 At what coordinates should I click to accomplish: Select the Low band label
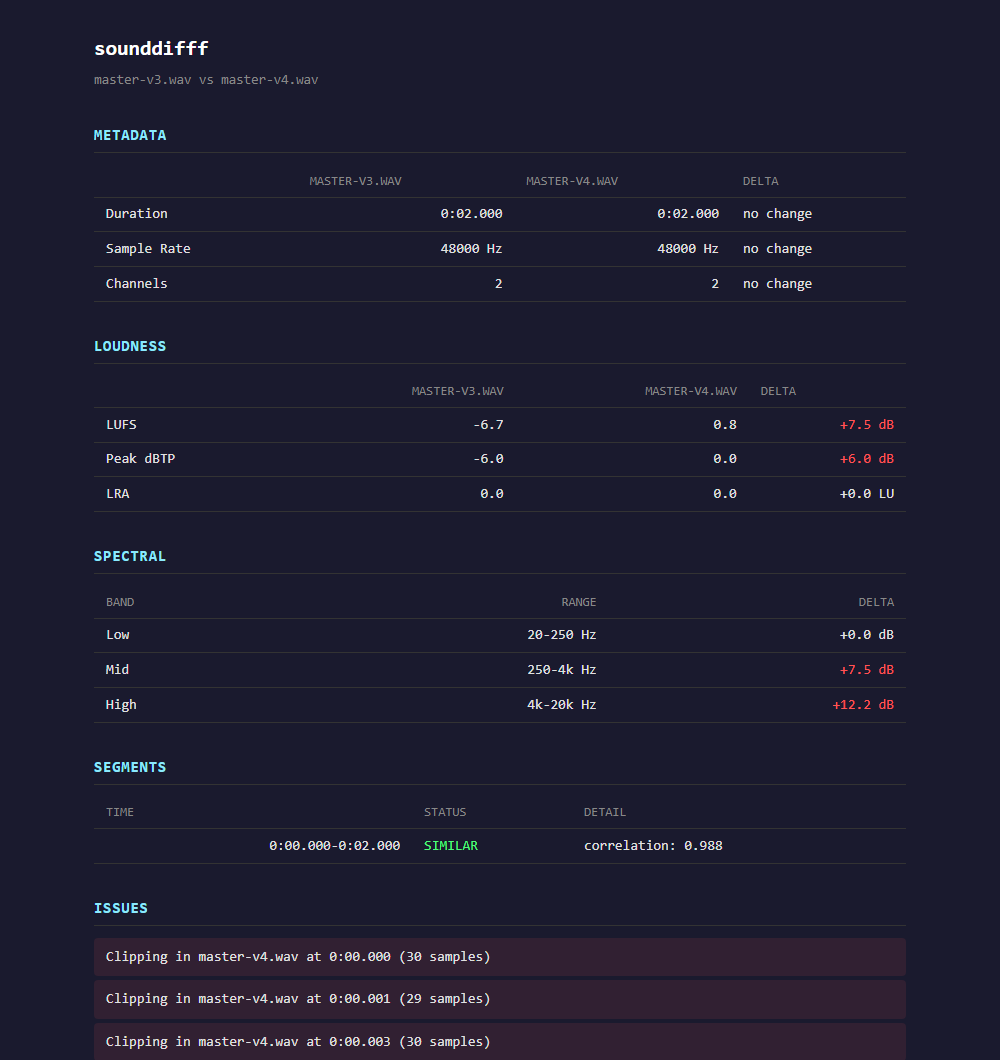click(118, 635)
